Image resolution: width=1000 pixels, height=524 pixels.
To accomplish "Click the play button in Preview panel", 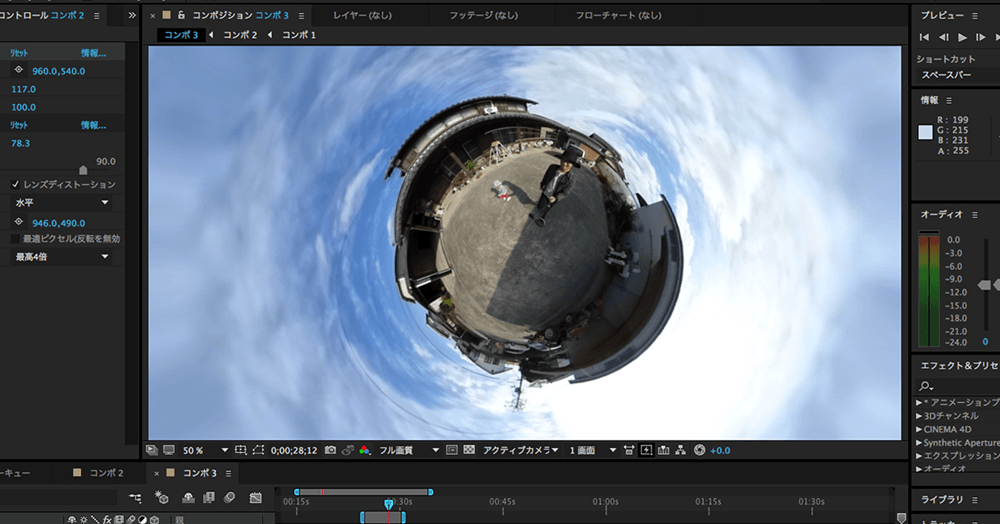I will (x=963, y=37).
